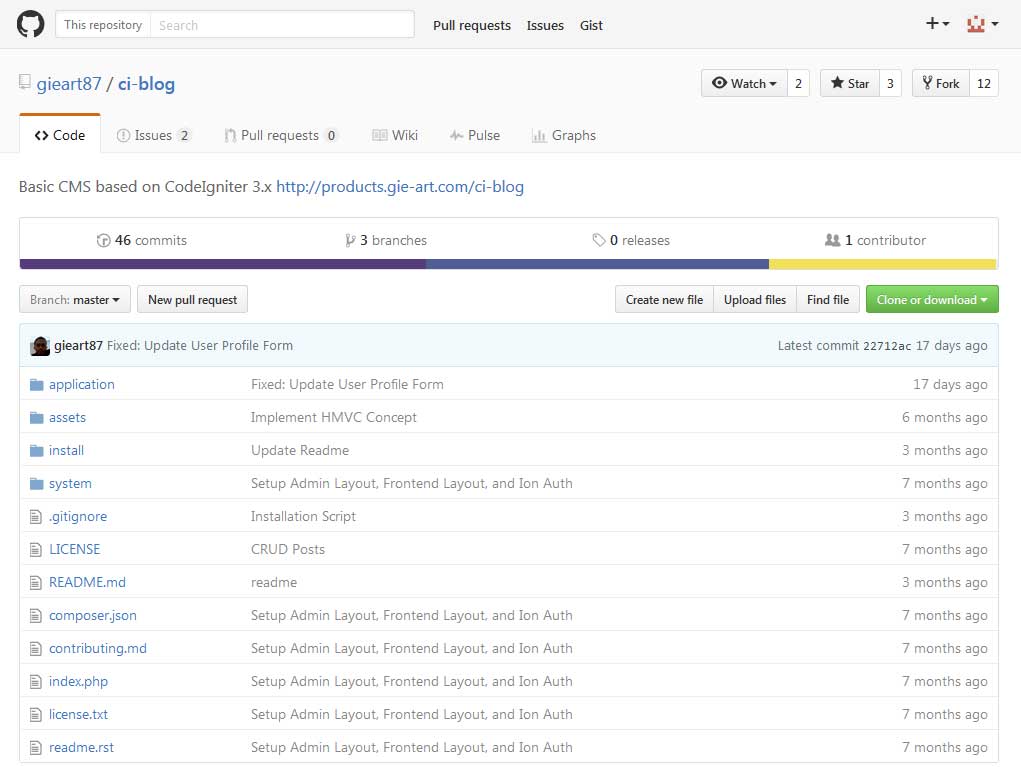Viewport: 1021px width, 767px height.
Task: View the 12 forks count
Action: pos(984,83)
